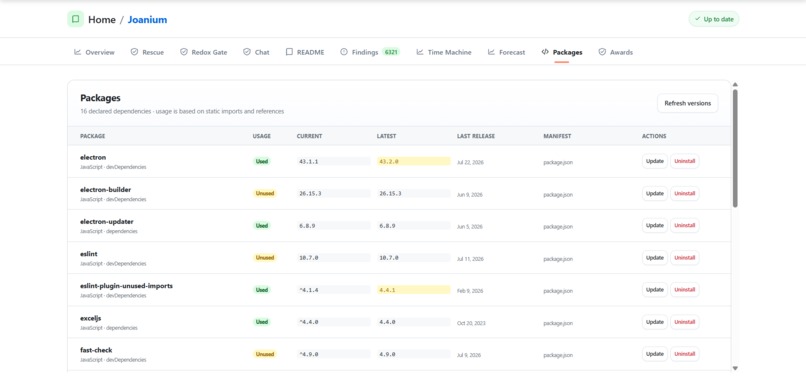Click the electron-builder package name

pos(105,190)
